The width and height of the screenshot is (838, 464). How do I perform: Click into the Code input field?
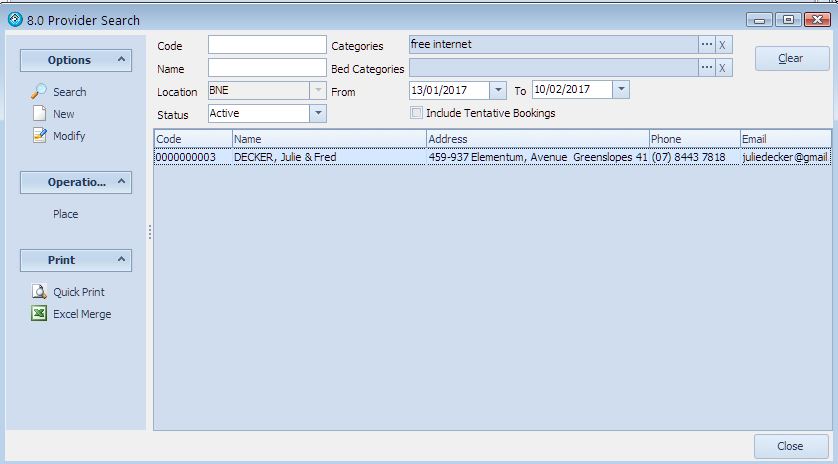(267, 45)
